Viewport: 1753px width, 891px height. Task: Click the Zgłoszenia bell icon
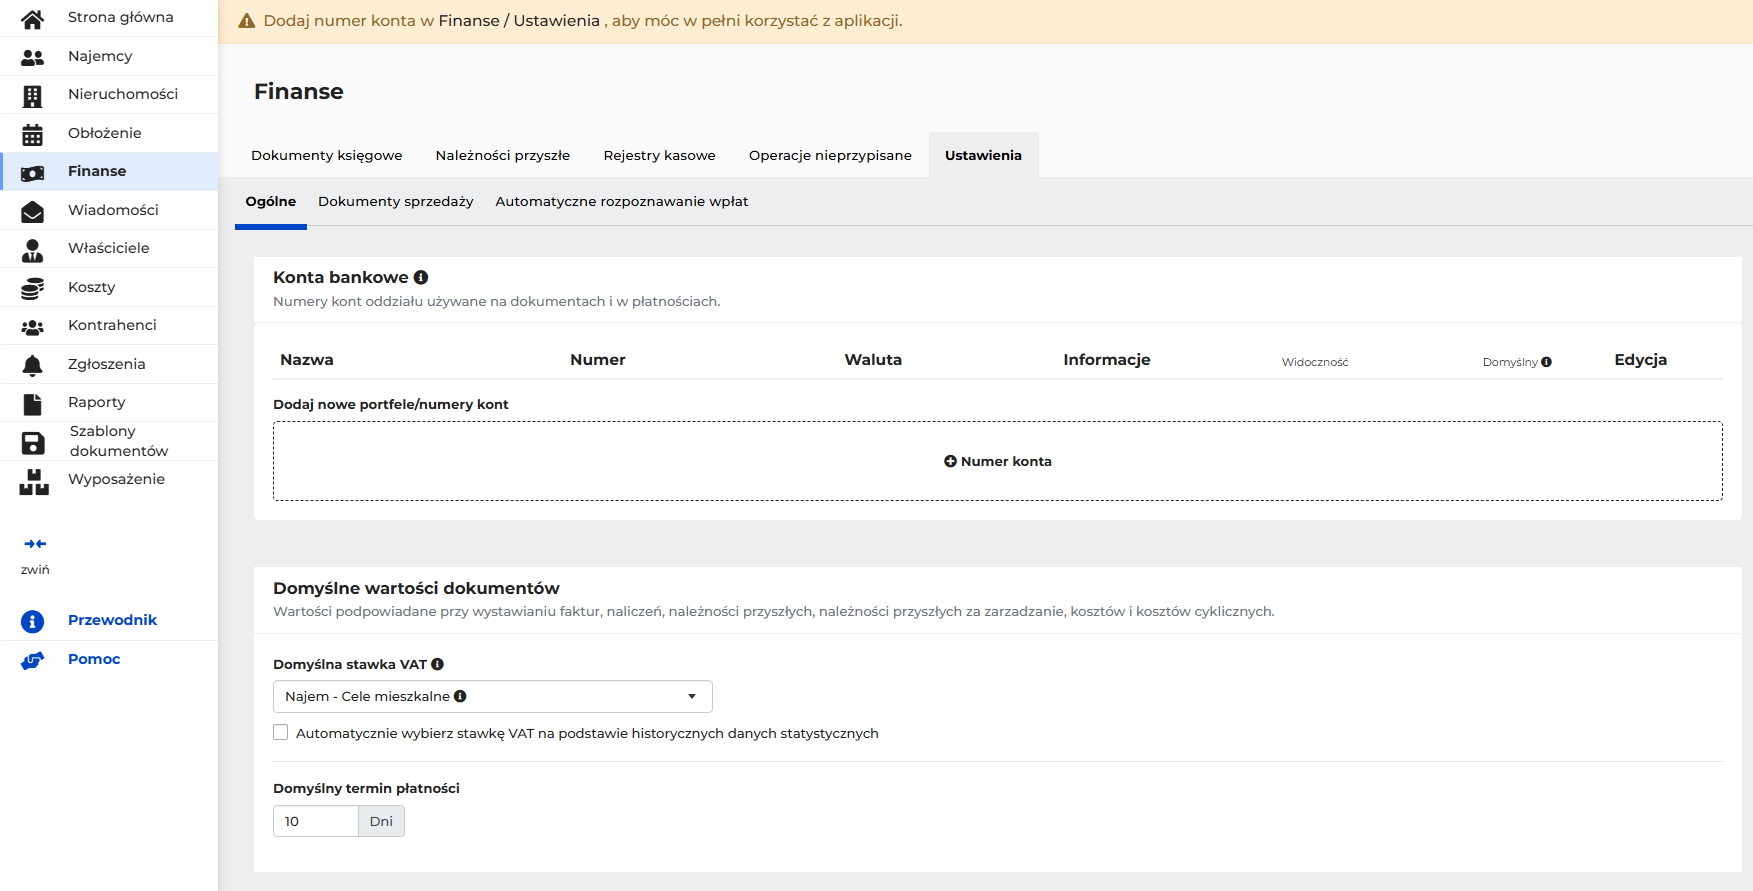[x=32, y=365]
